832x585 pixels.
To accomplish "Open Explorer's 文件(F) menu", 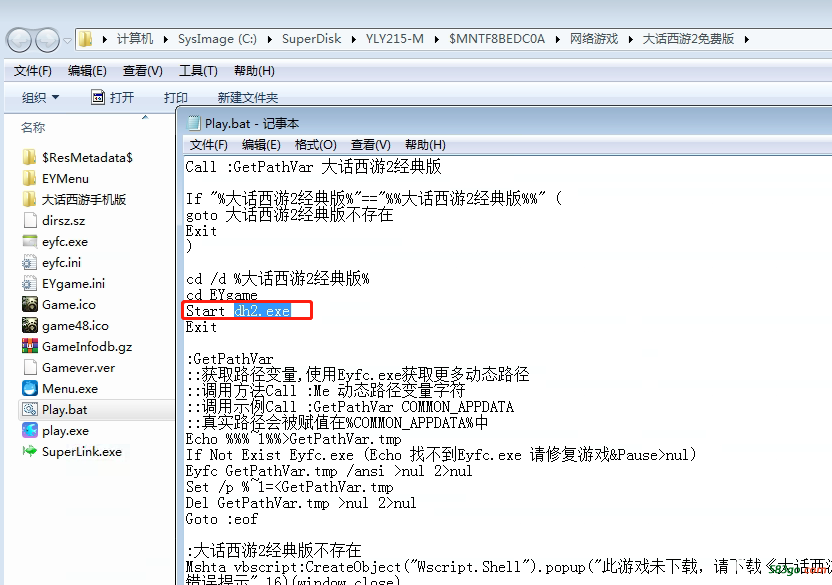I will [x=32, y=71].
